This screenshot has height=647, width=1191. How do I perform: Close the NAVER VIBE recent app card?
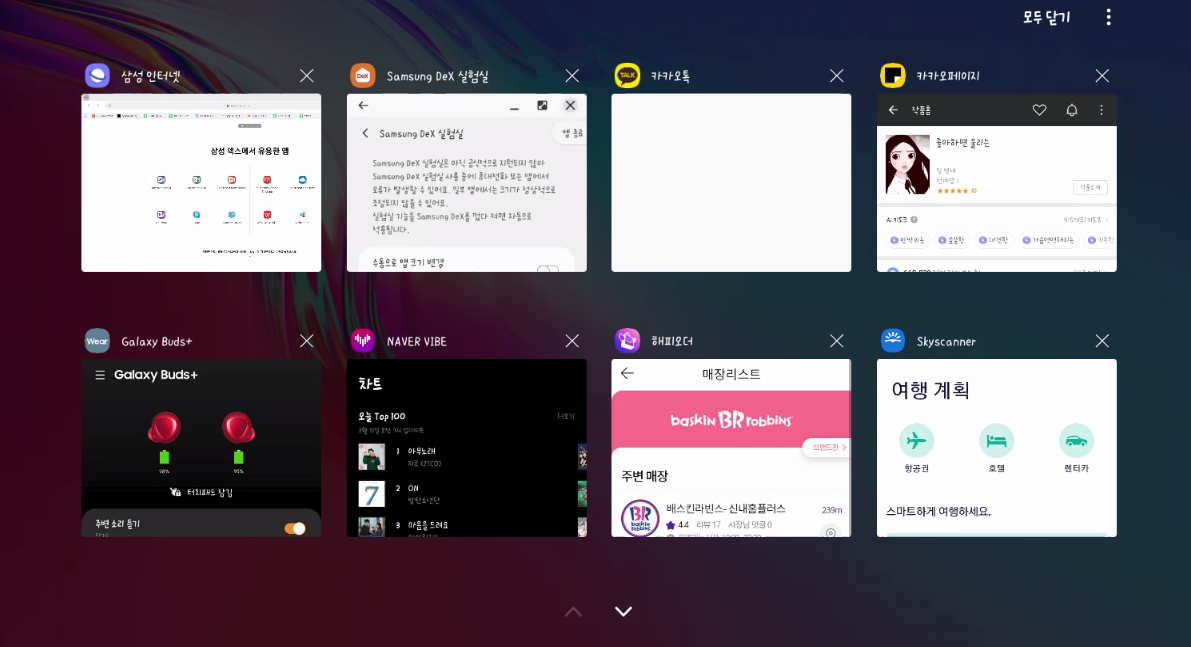(x=572, y=341)
